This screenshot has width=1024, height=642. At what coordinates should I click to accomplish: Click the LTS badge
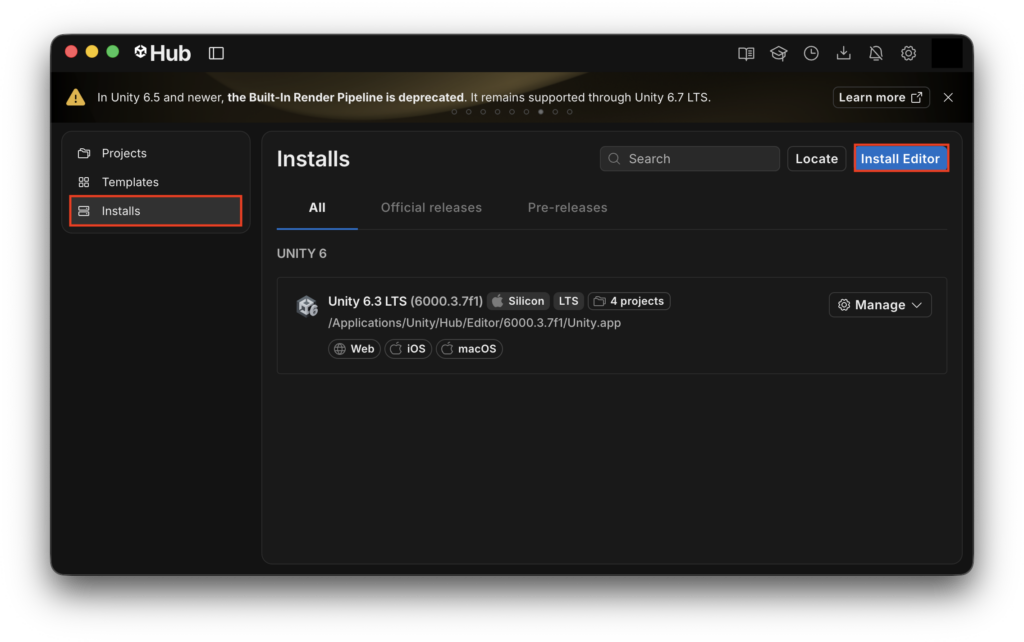pyautogui.click(x=568, y=301)
